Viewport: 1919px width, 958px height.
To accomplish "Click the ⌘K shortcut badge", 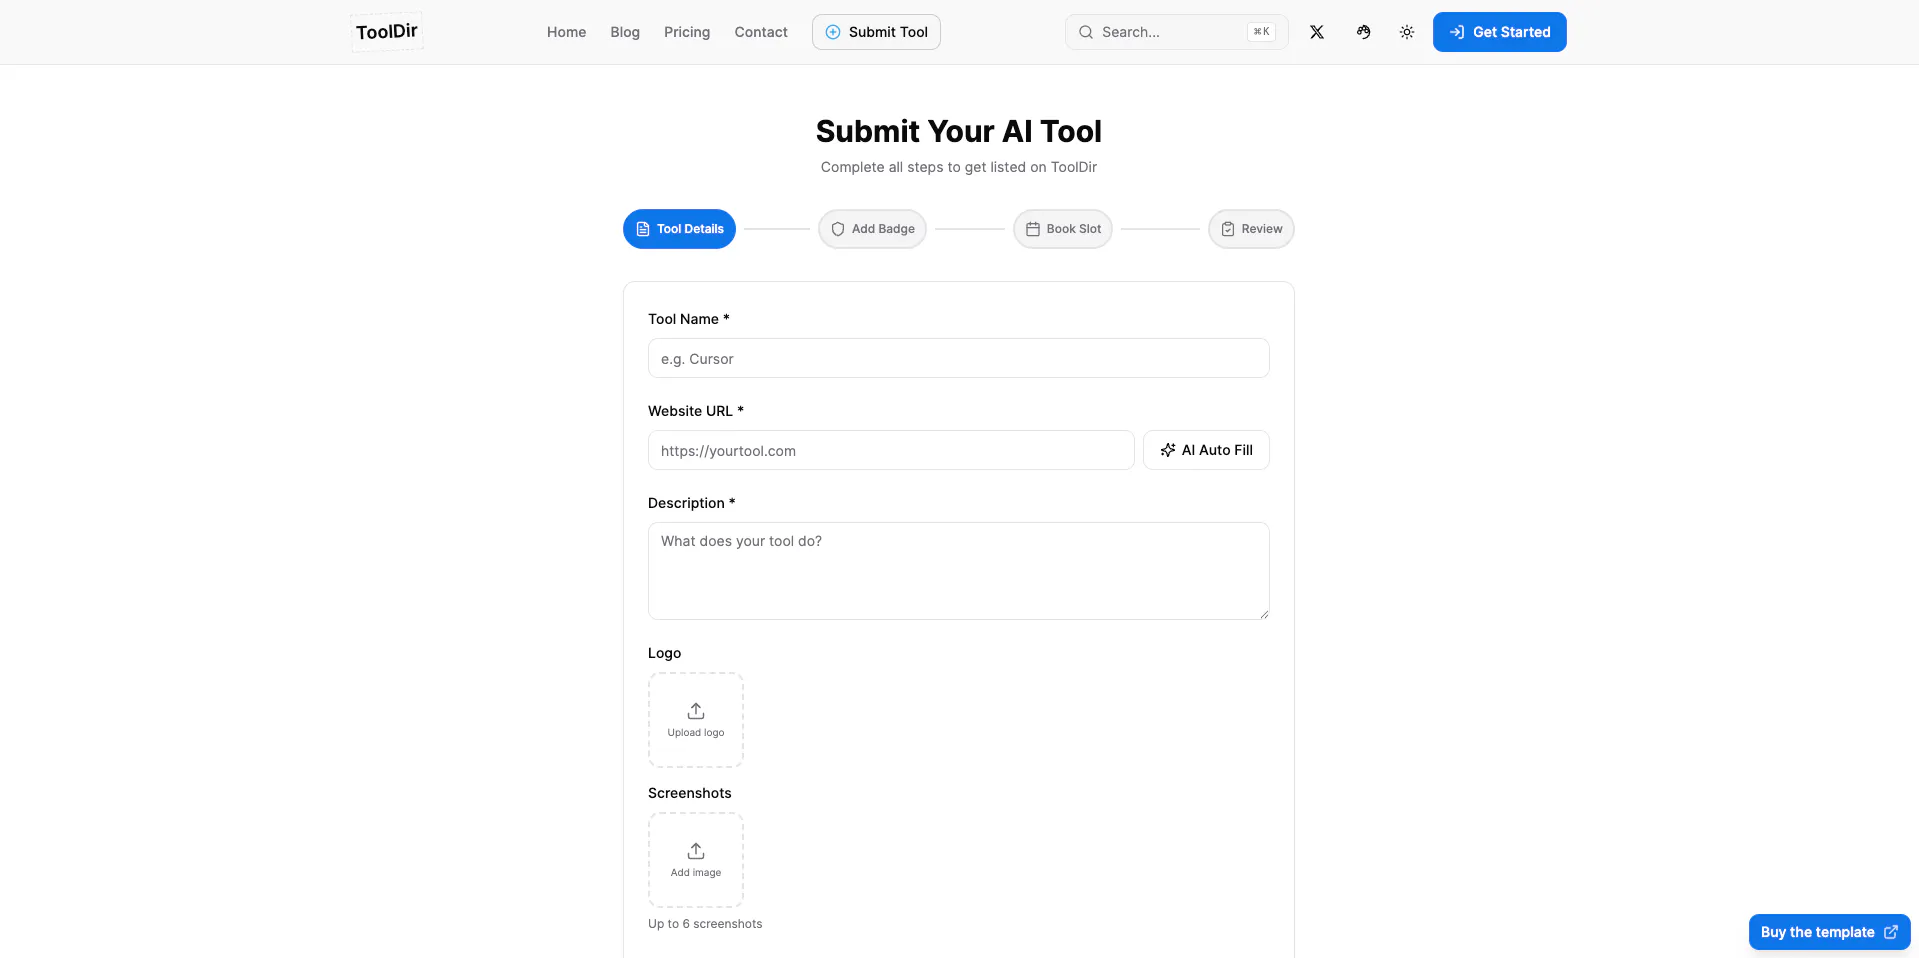I will pos(1261,32).
